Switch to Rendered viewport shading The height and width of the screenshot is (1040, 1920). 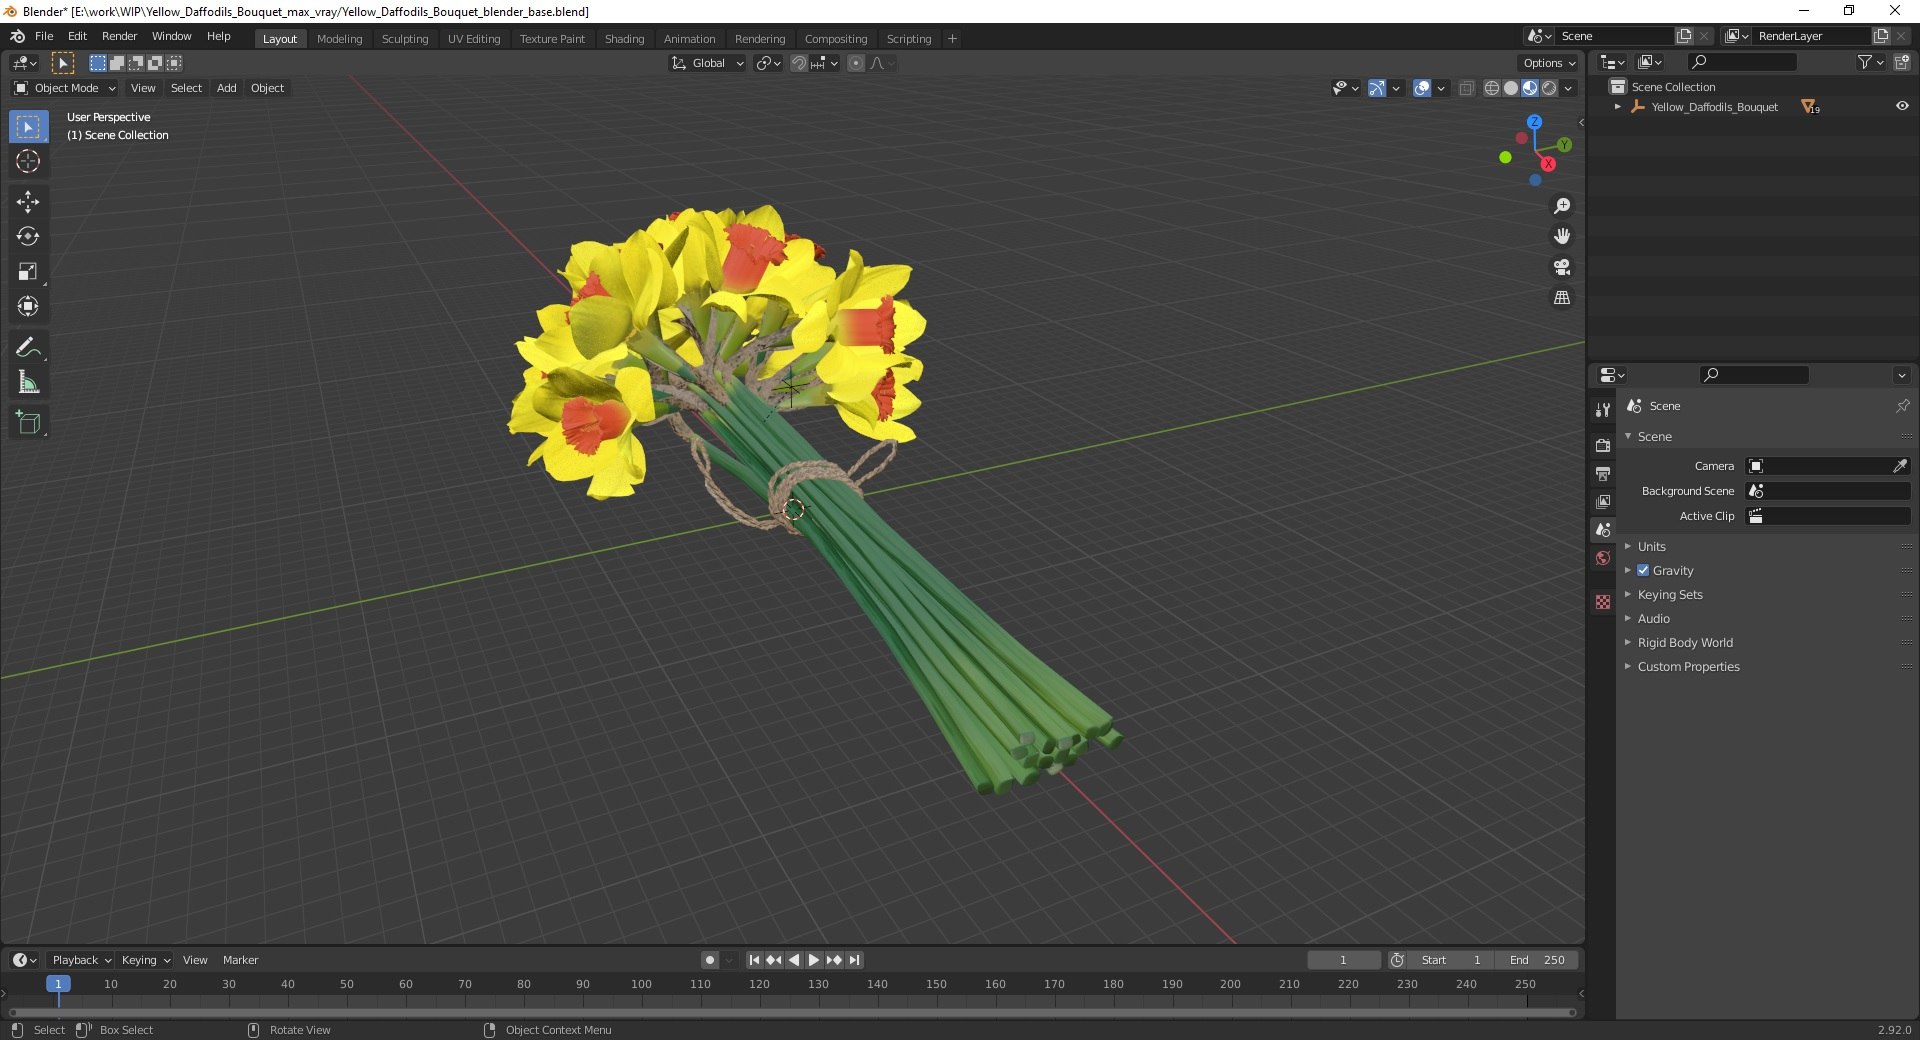tap(1549, 88)
